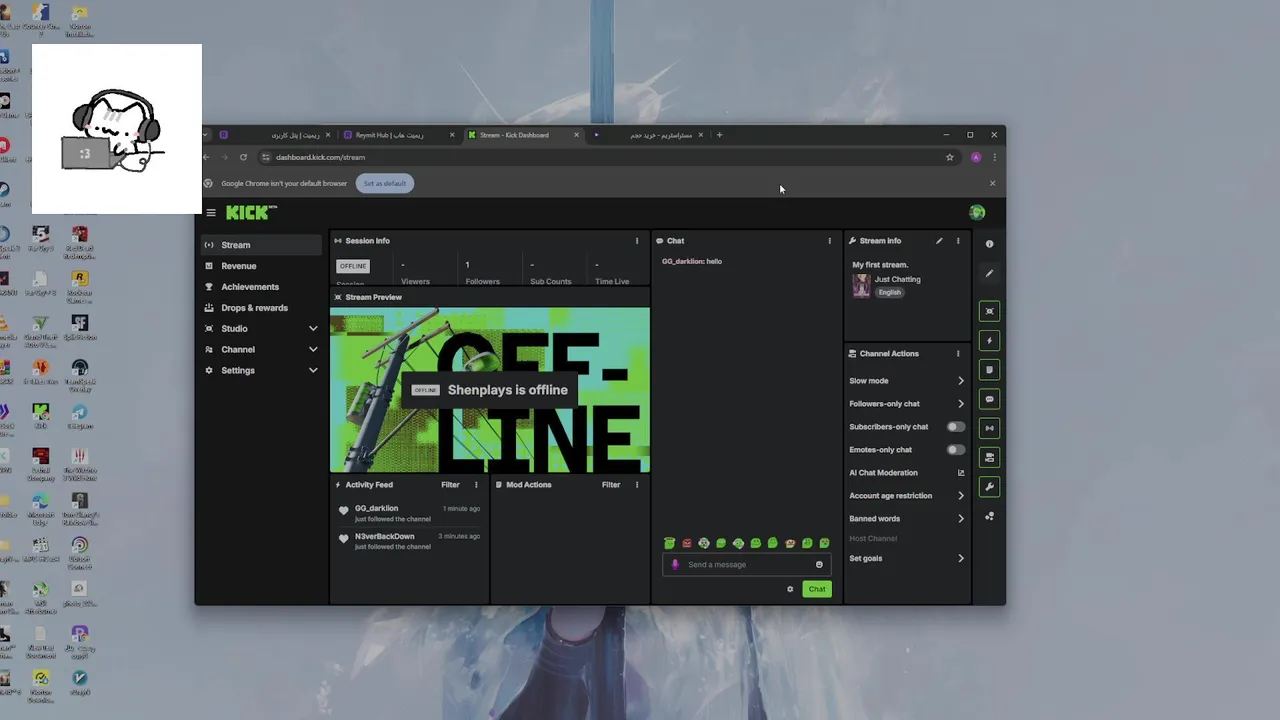The width and height of the screenshot is (1280, 720).
Task: Click the Kick logo
Action: (251, 212)
